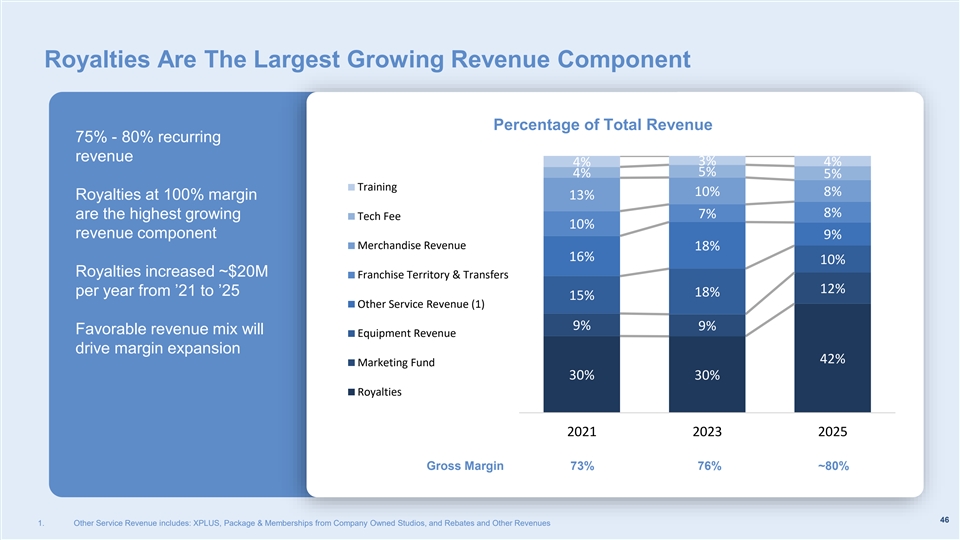
Task: Click the Merchandise Revenue legend label
Action: pos(411,246)
